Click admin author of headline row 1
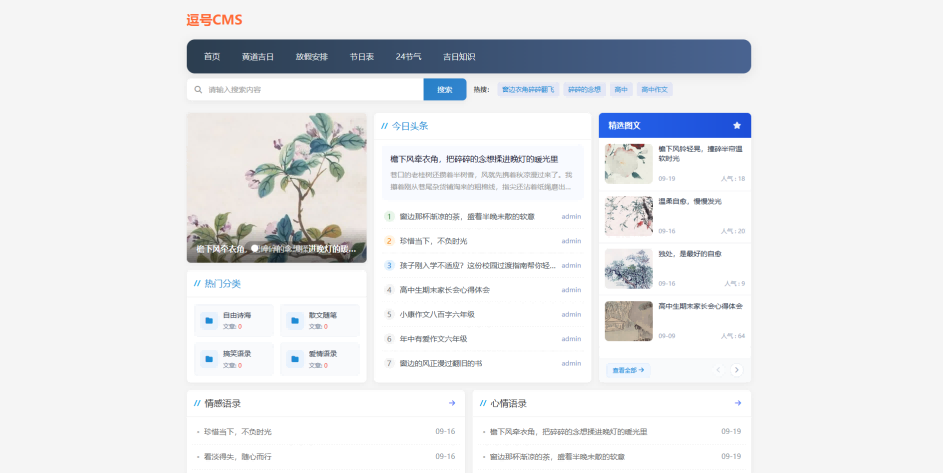Image resolution: width=943 pixels, height=473 pixels. [571, 217]
